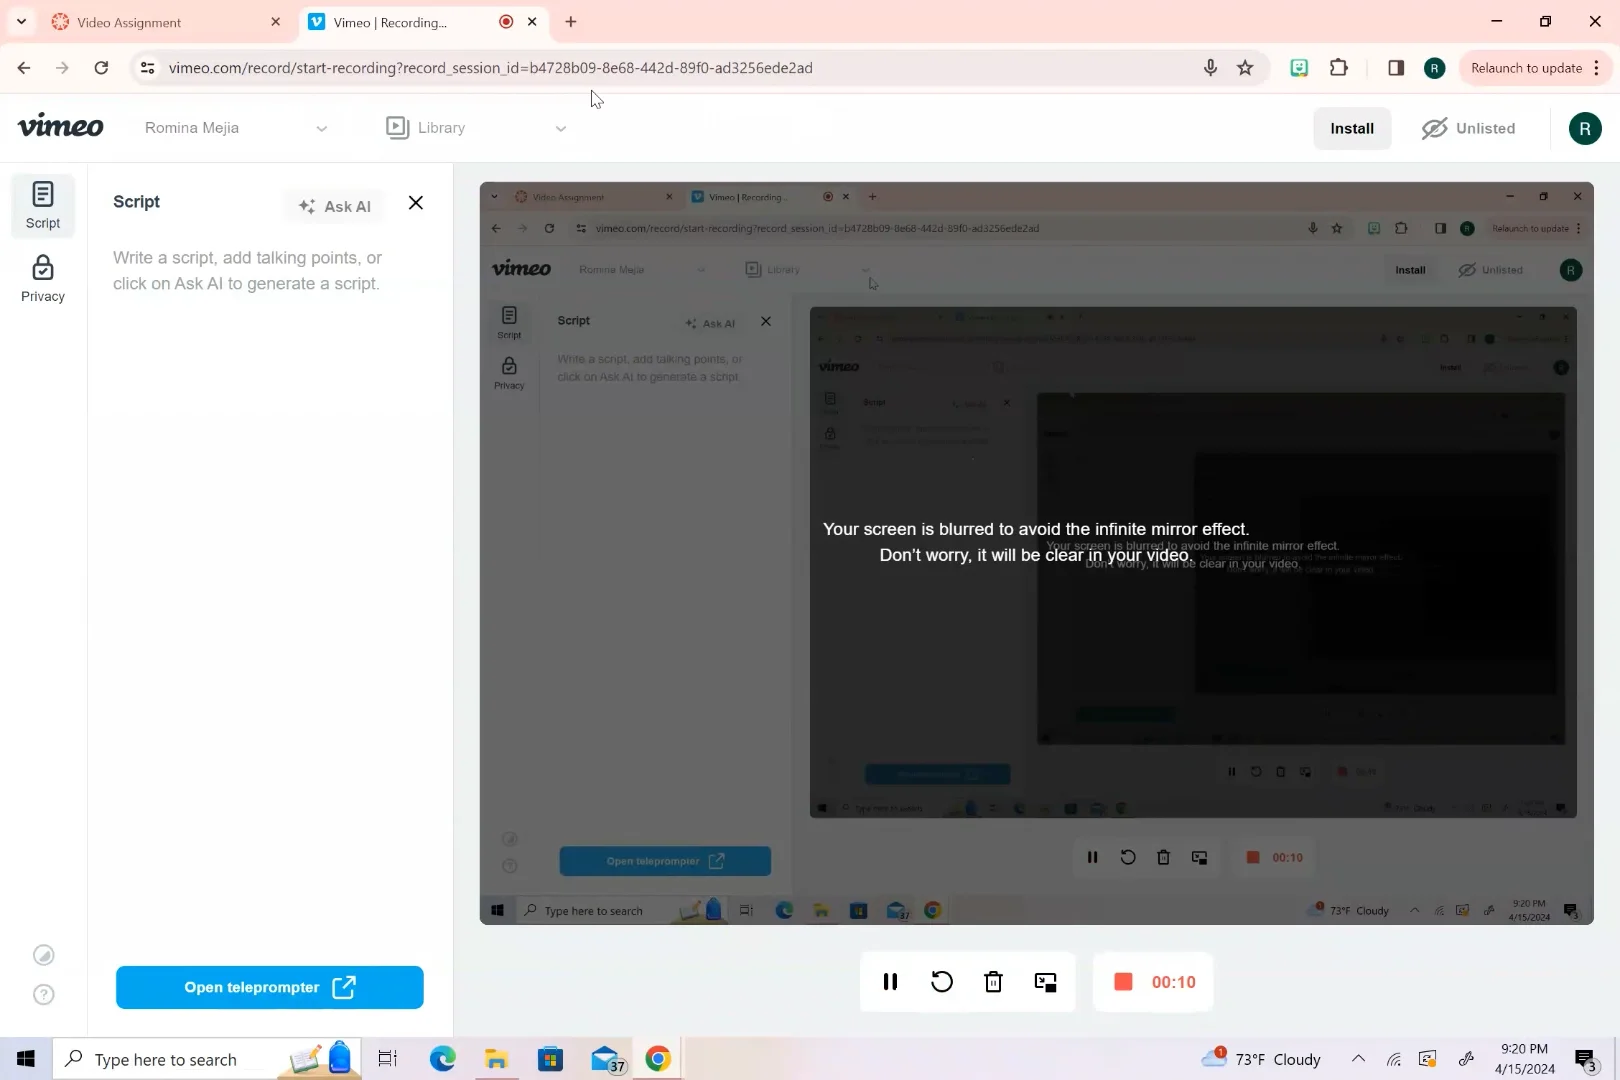Image resolution: width=1620 pixels, height=1080 pixels.
Task: Open the user avatar R menu
Action: point(1585,128)
